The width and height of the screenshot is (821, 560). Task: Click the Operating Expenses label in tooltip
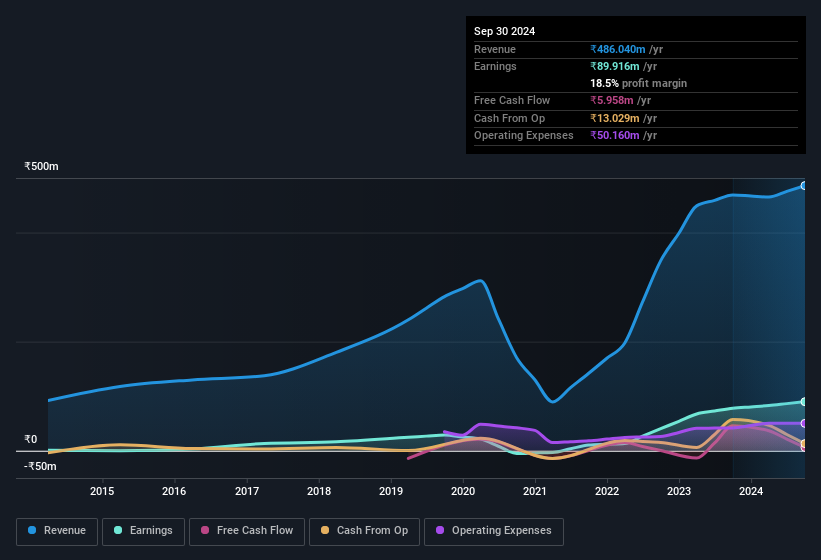[524, 136]
